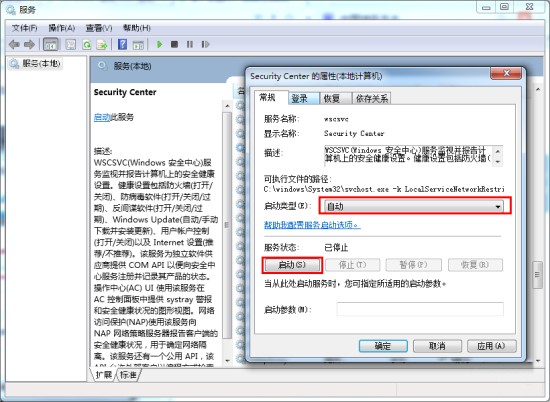Switch to the 常规 tab

pos(267,98)
